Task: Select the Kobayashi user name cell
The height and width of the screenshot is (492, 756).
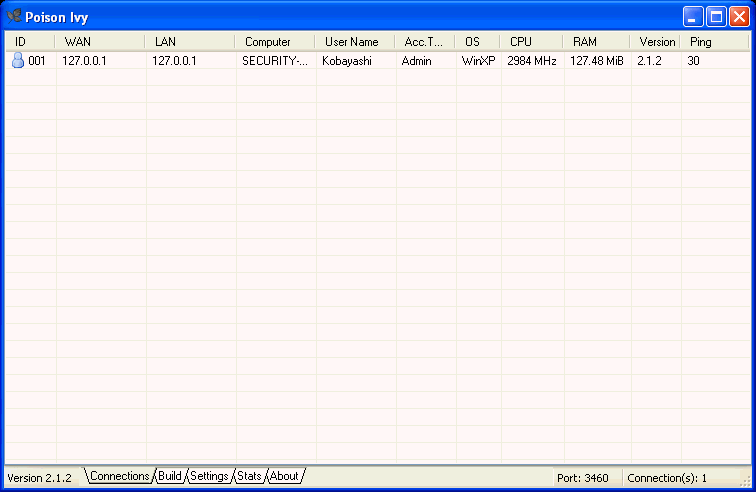Action: (345, 61)
